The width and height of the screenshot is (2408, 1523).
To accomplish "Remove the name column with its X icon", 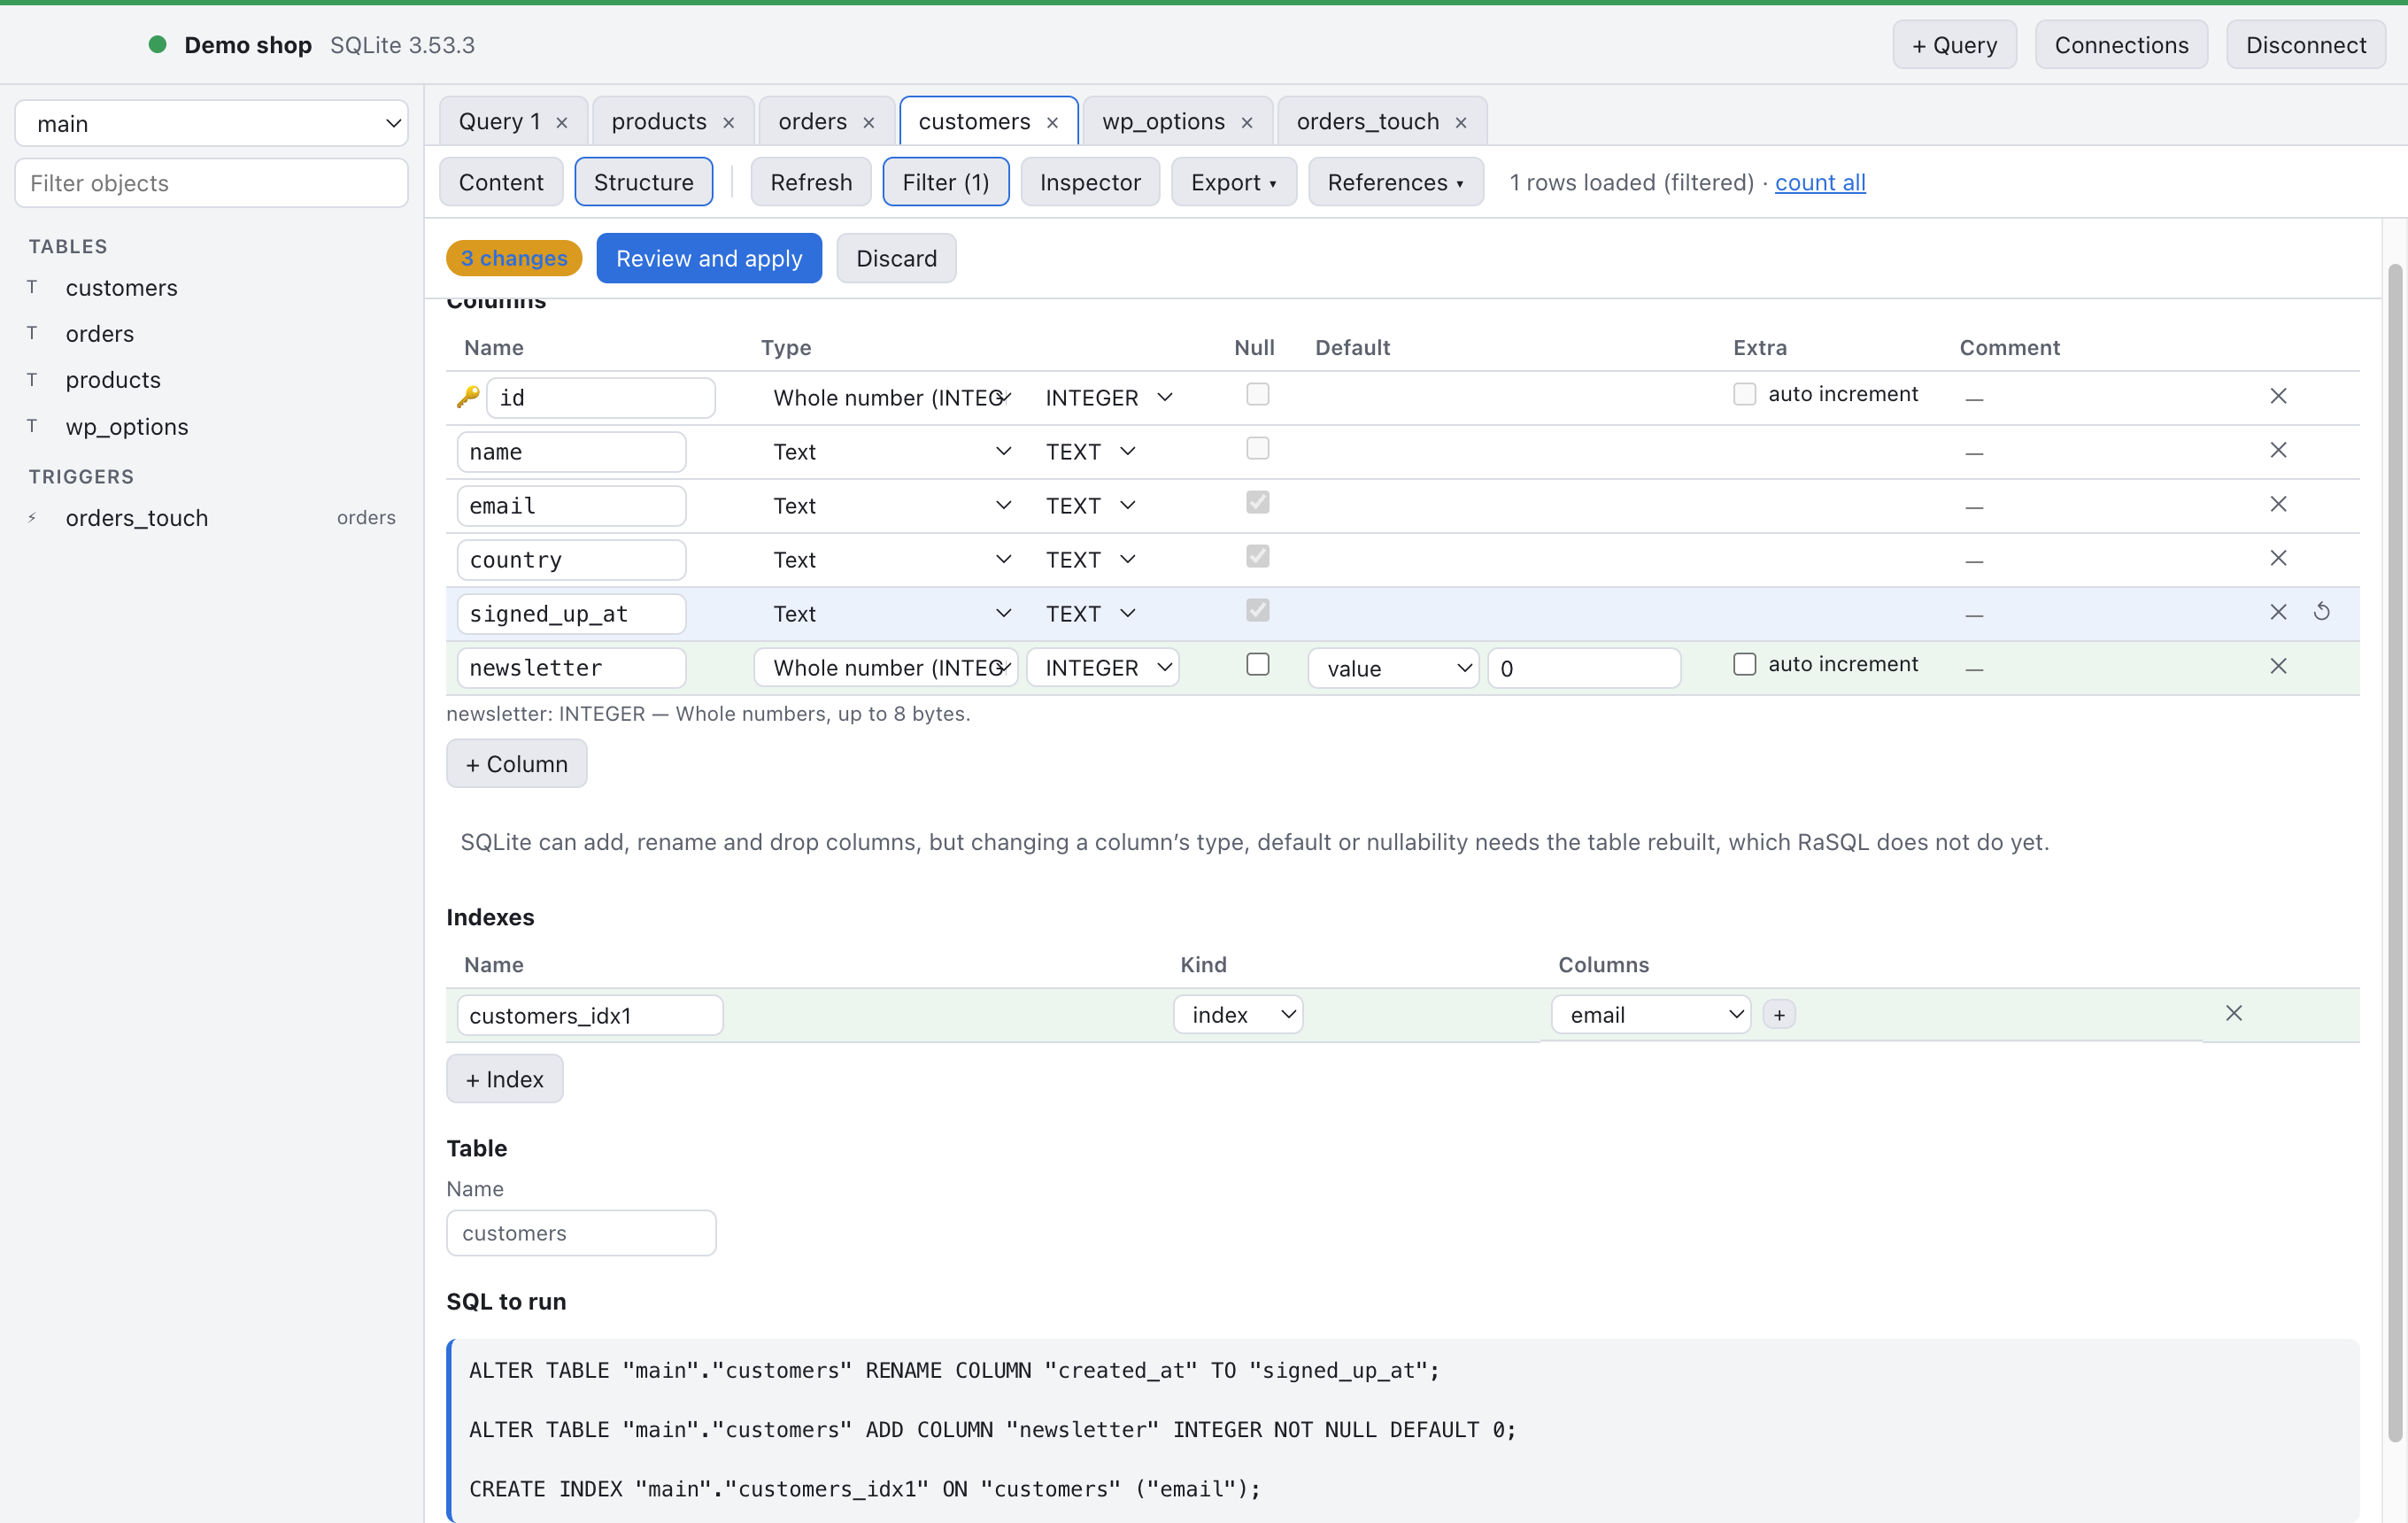I will pyautogui.click(x=2278, y=450).
